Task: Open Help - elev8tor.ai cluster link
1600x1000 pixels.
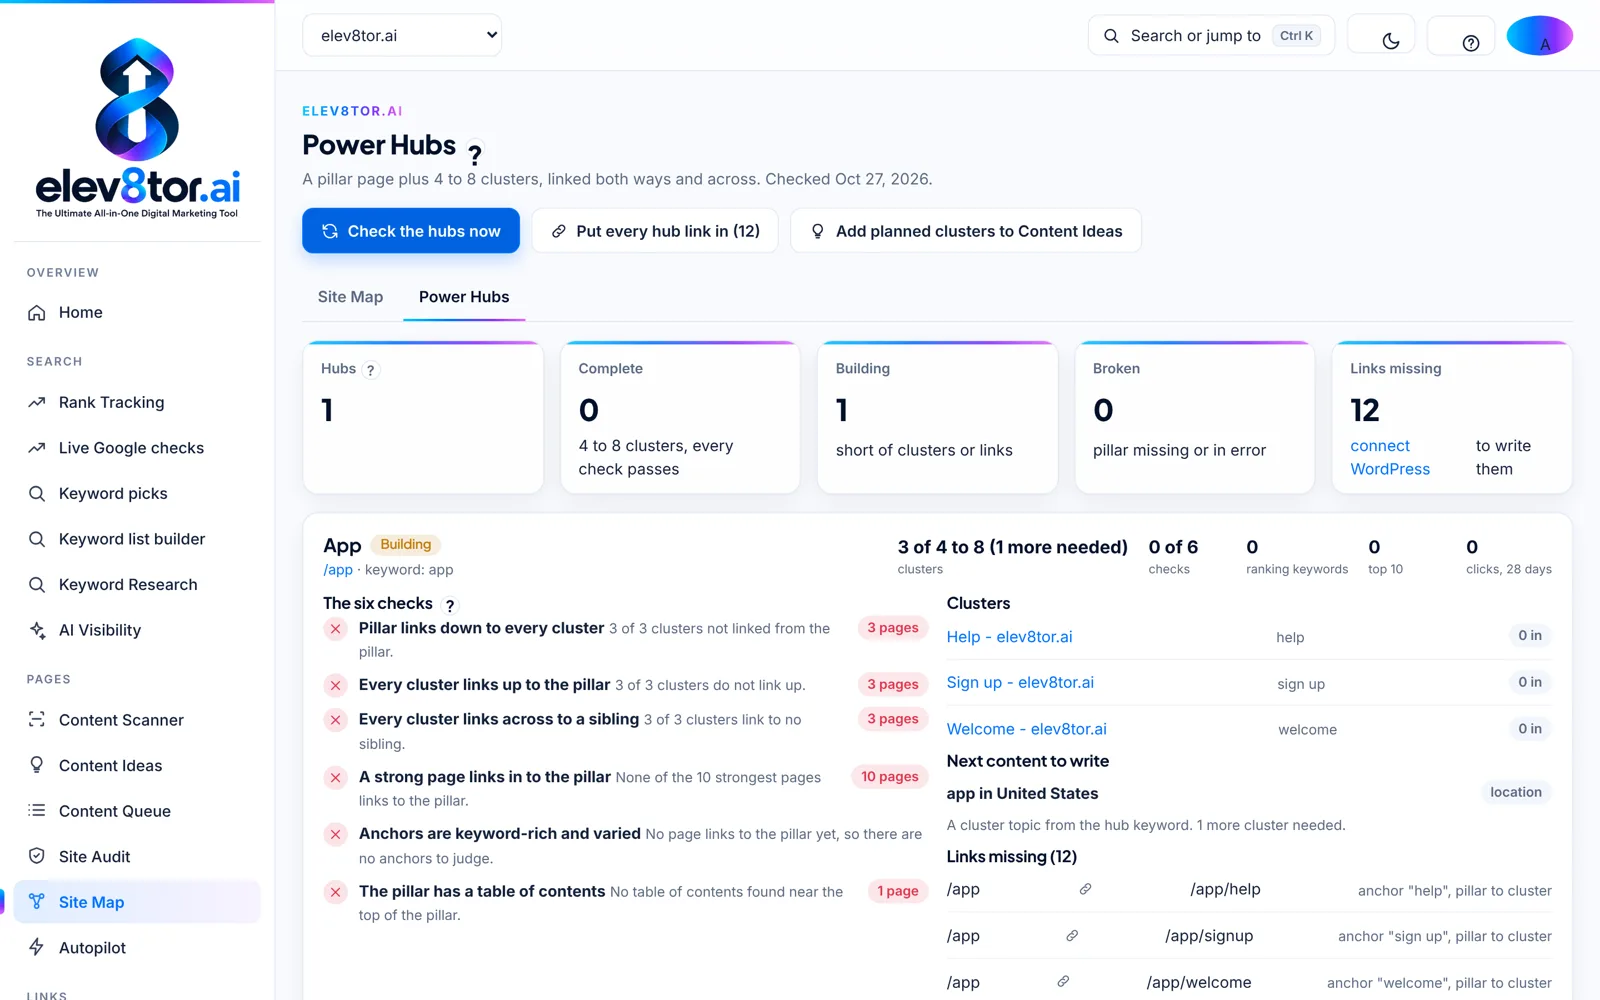Action: coord(1009,637)
